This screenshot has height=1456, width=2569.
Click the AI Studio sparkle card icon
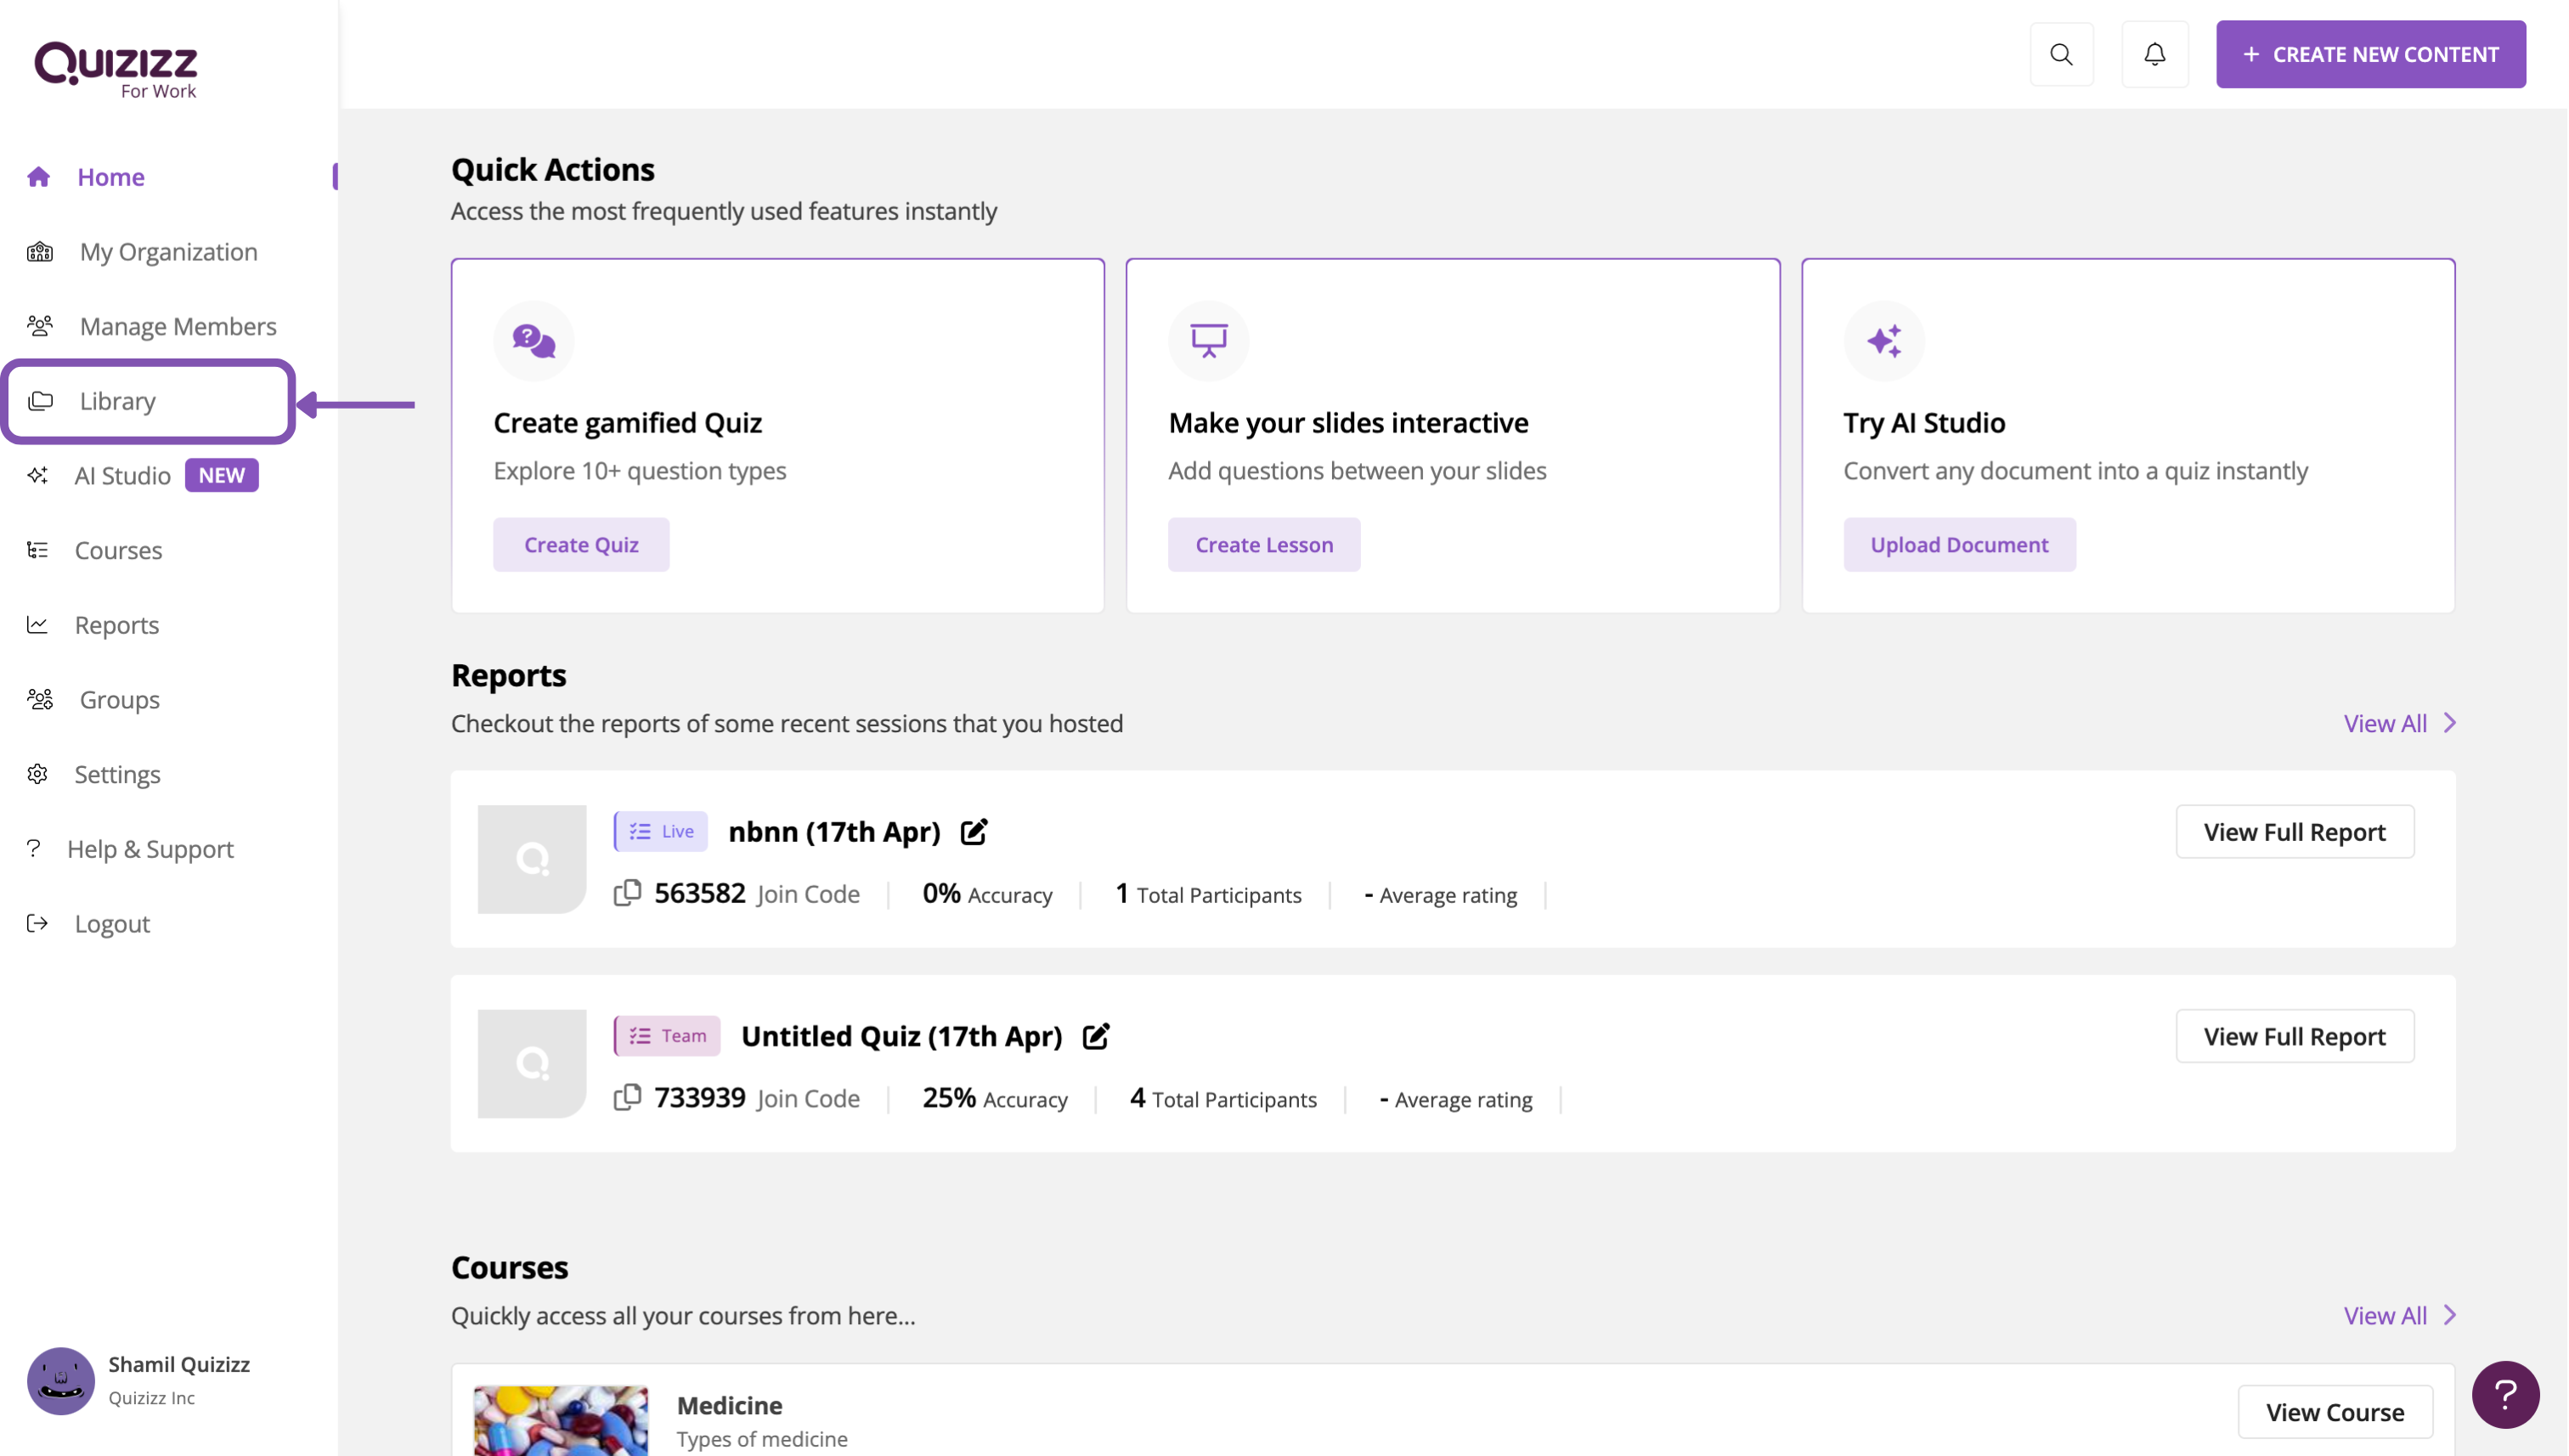pyautogui.click(x=1883, y=341)
